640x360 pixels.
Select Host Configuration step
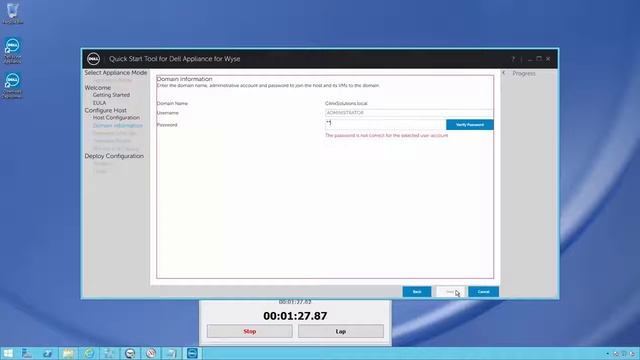[116, 118]
